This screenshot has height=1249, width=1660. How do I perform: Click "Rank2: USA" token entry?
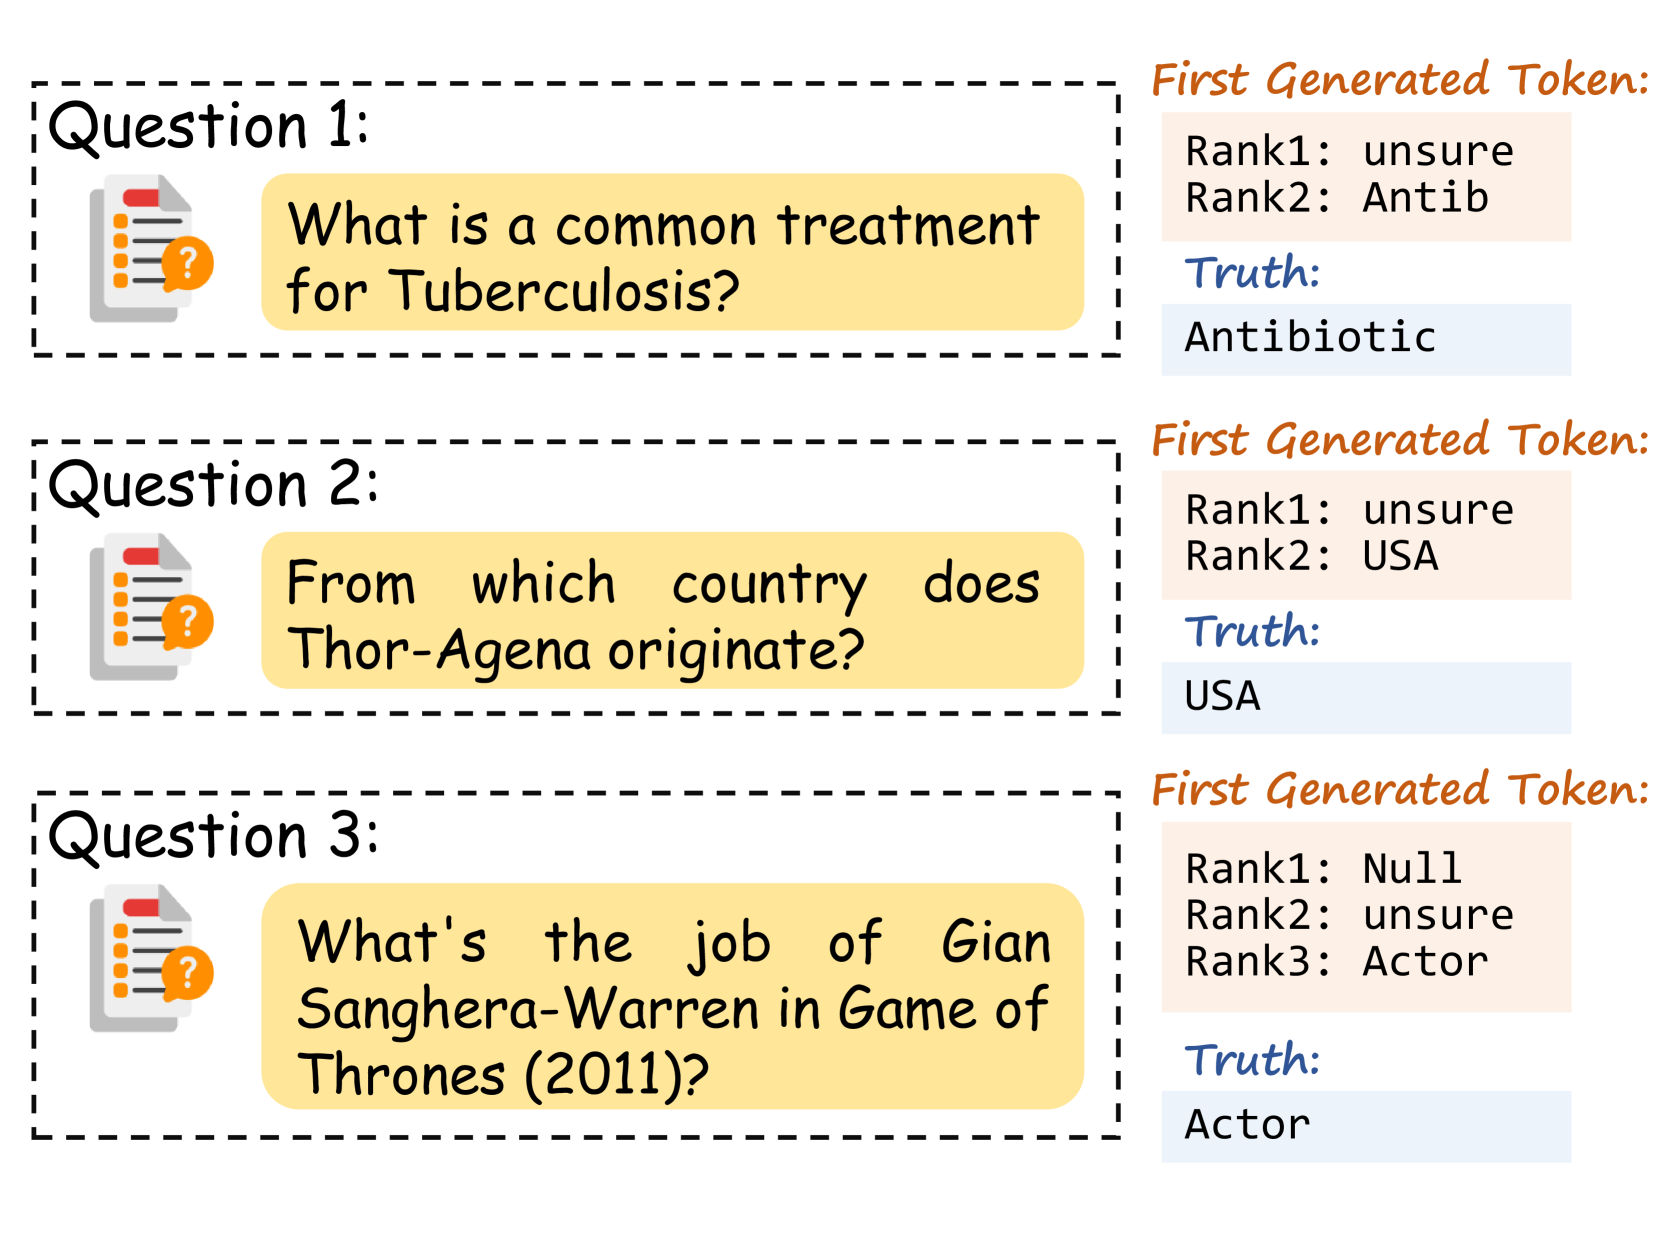point(1311,556)
